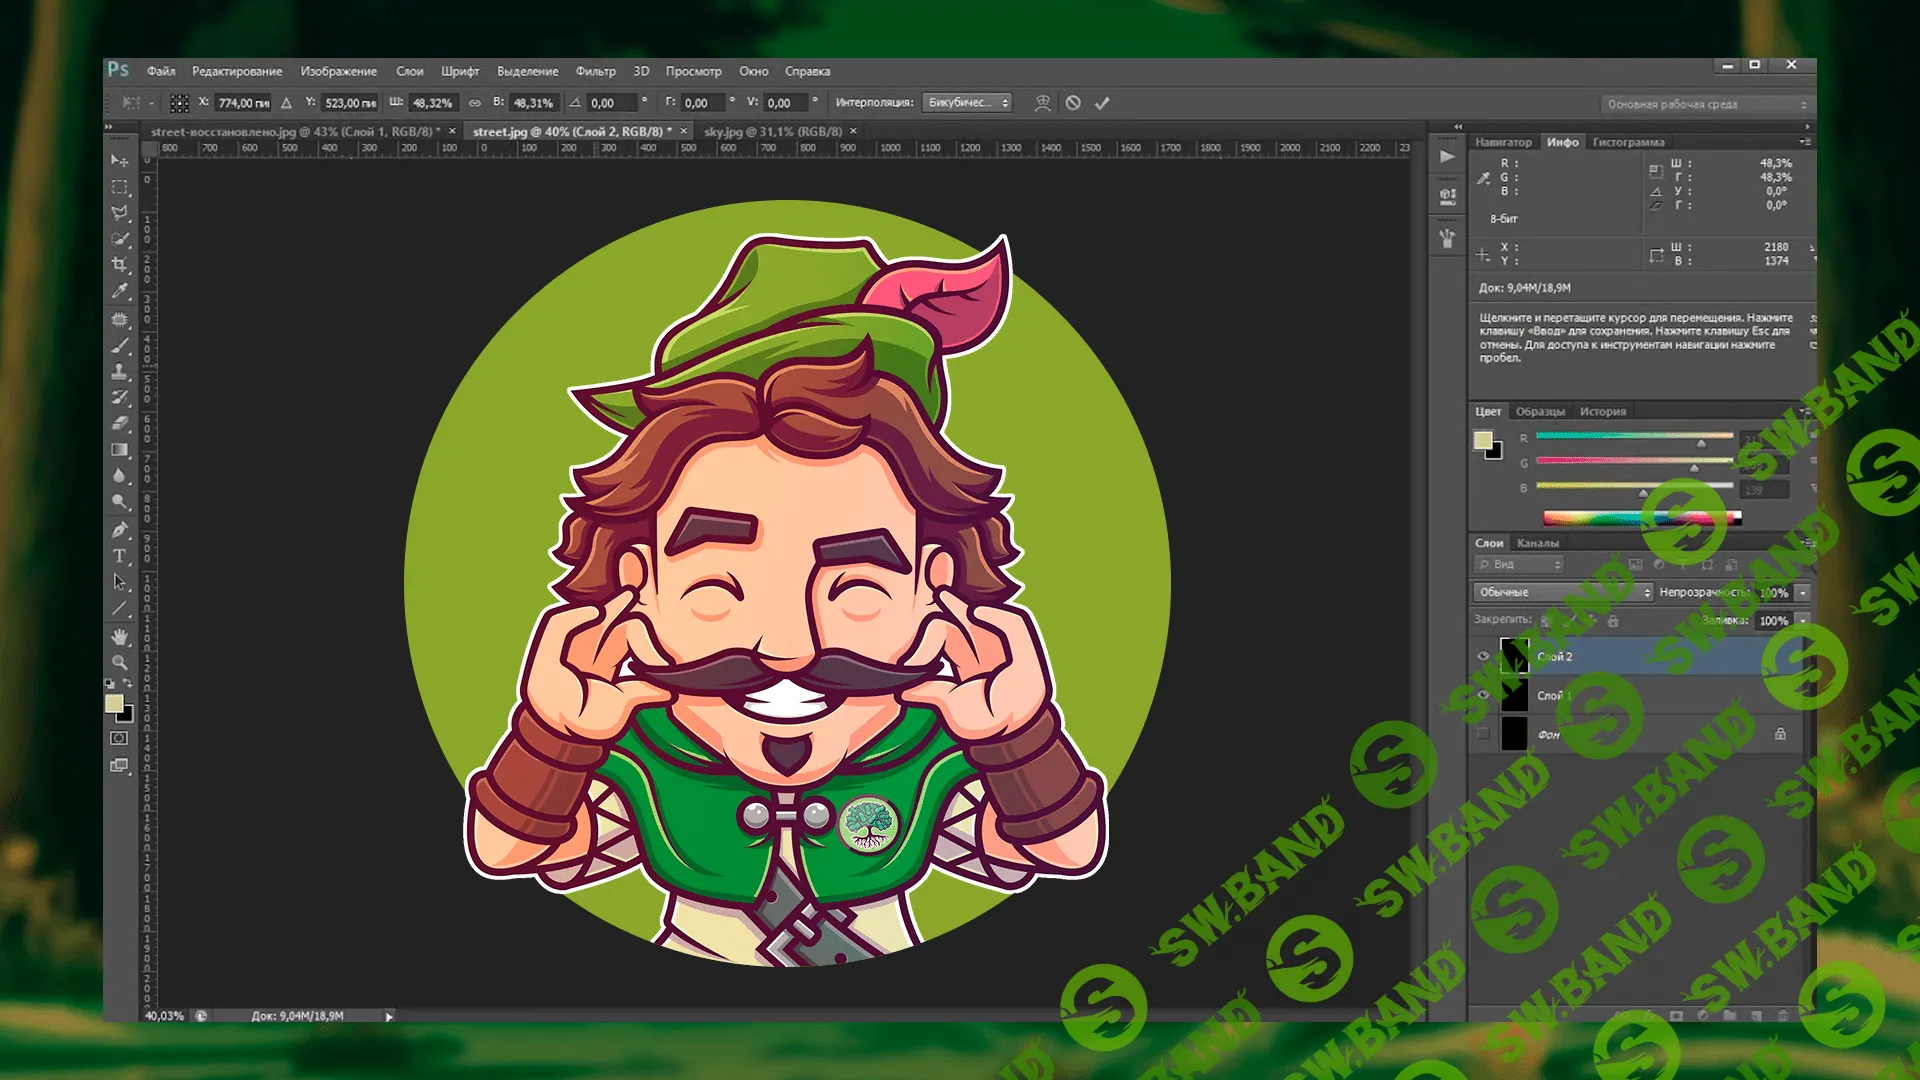This screenshot has width=1920, height=1080.
Task: Select the Eyedropper tool in toolbar
Action: (x=120, y=291)
